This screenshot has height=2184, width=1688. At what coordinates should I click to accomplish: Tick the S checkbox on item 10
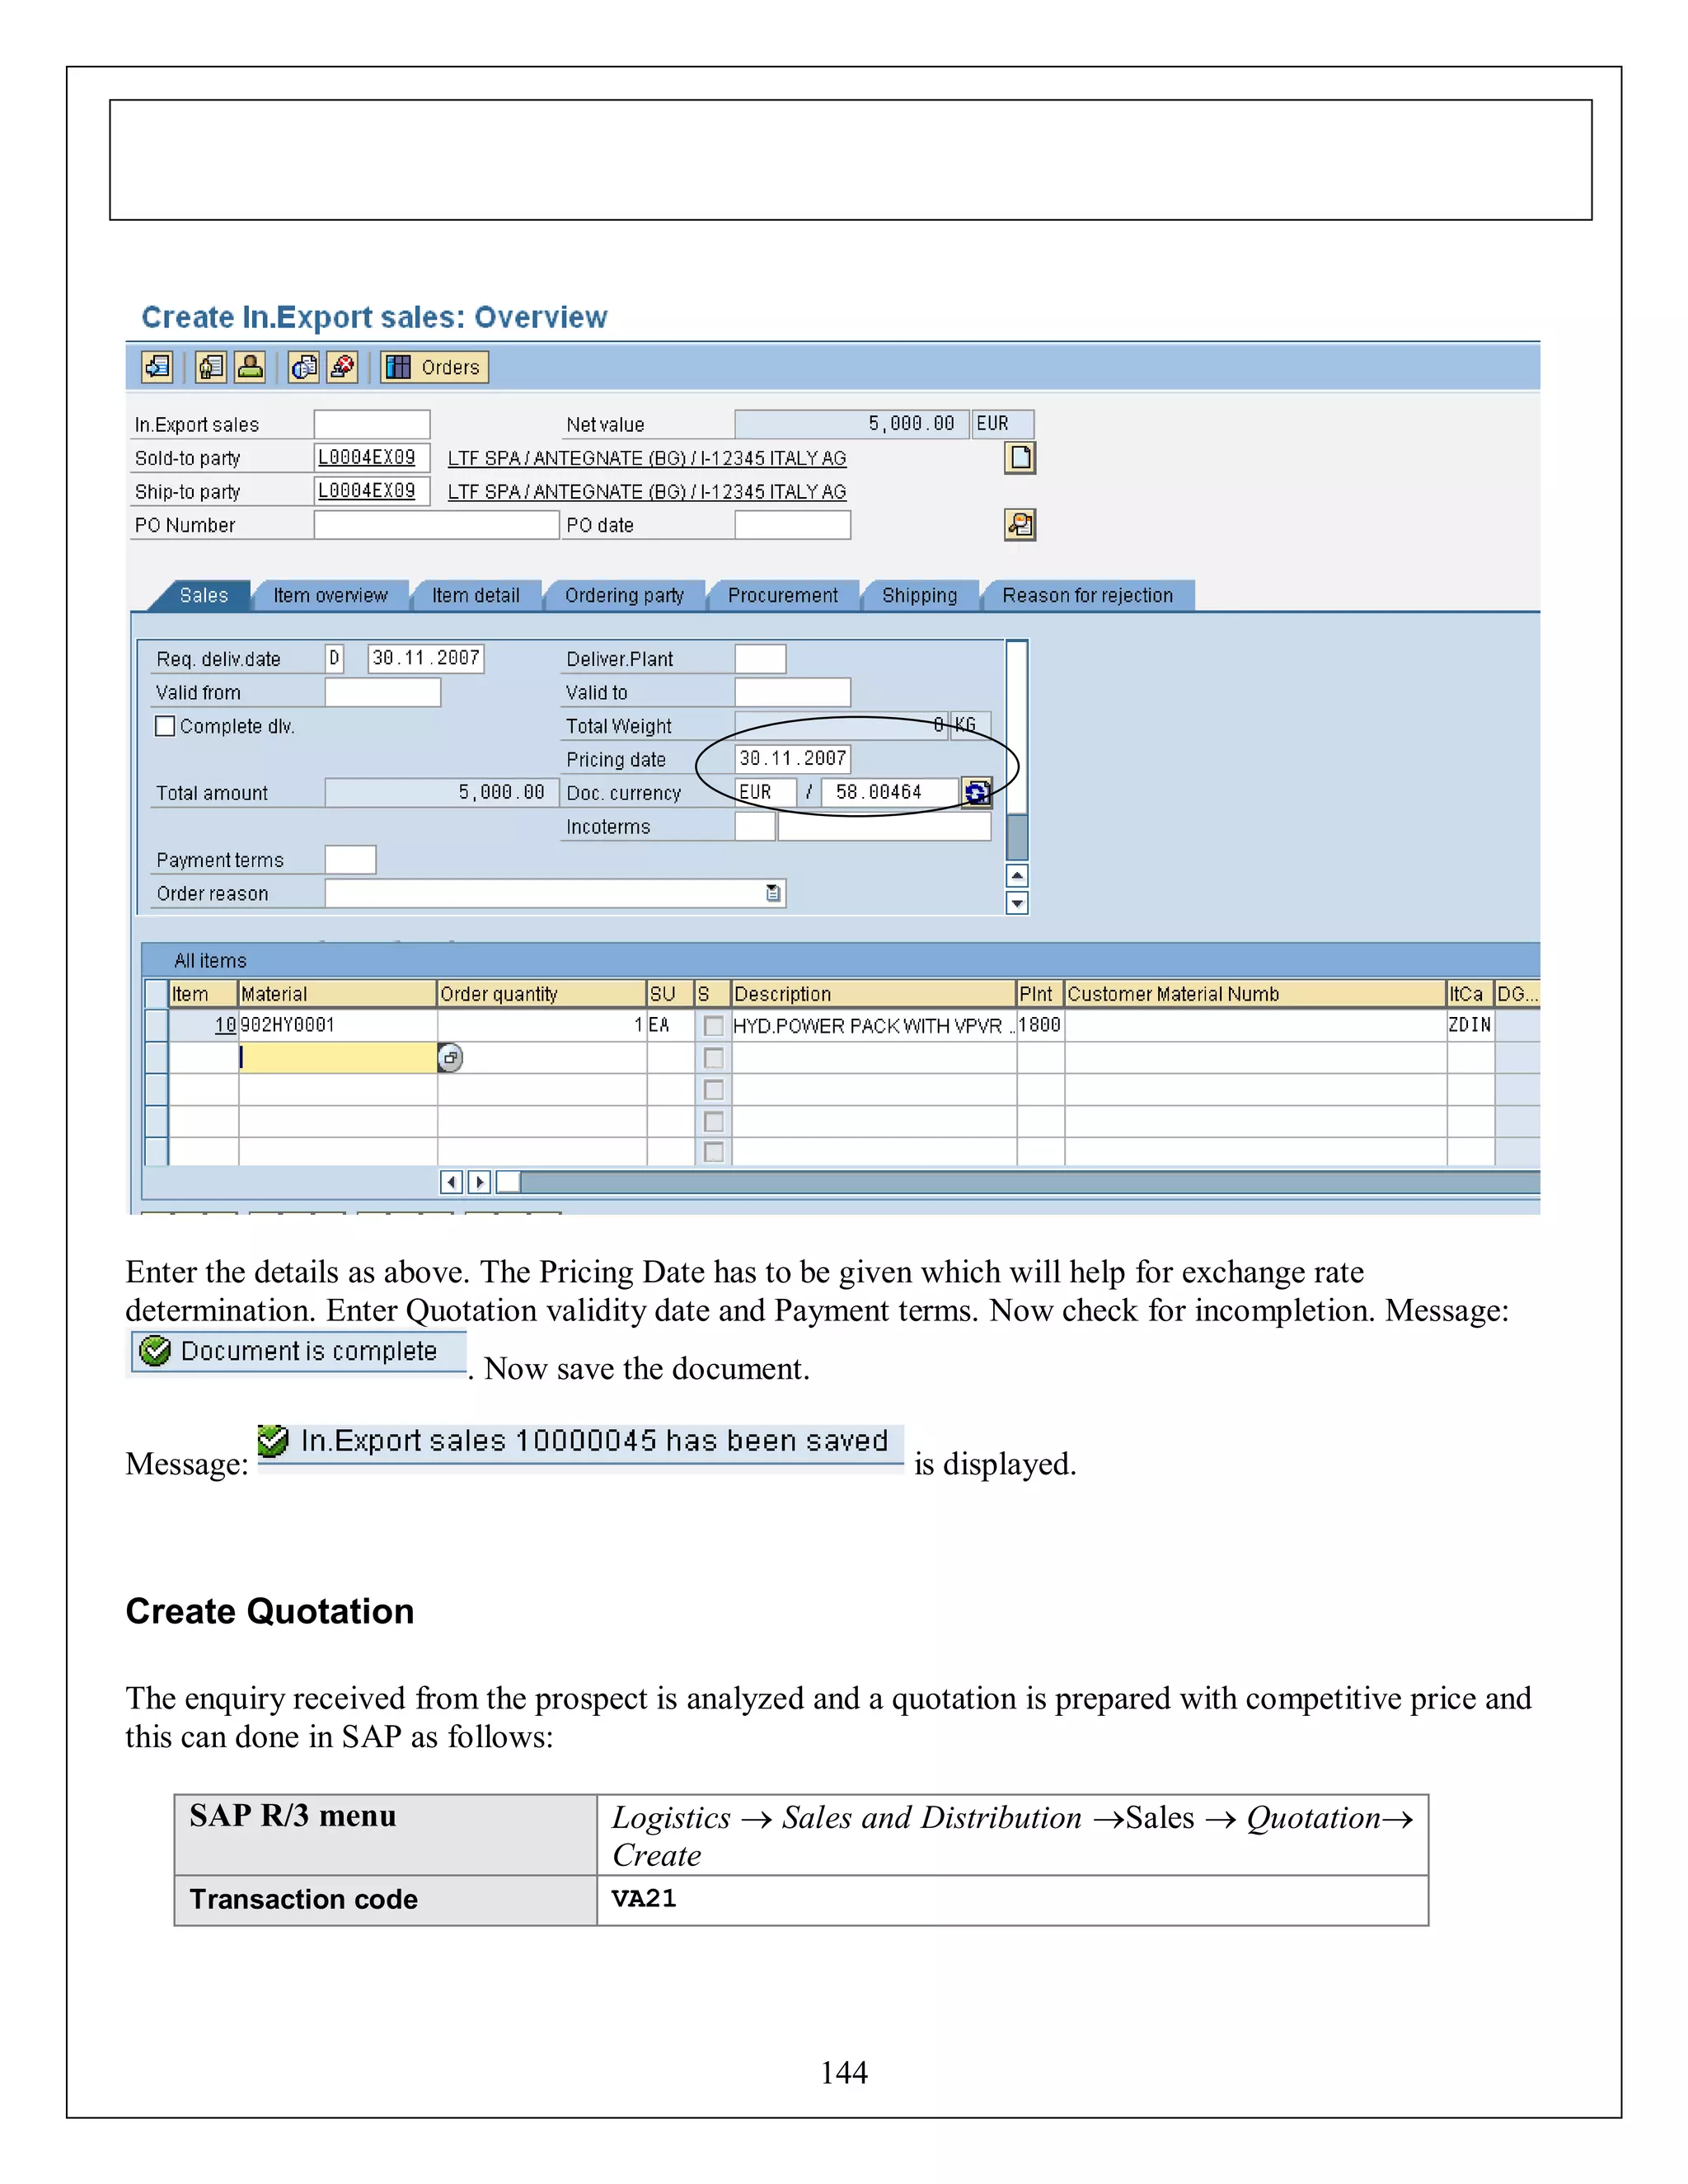(713, 1026)
